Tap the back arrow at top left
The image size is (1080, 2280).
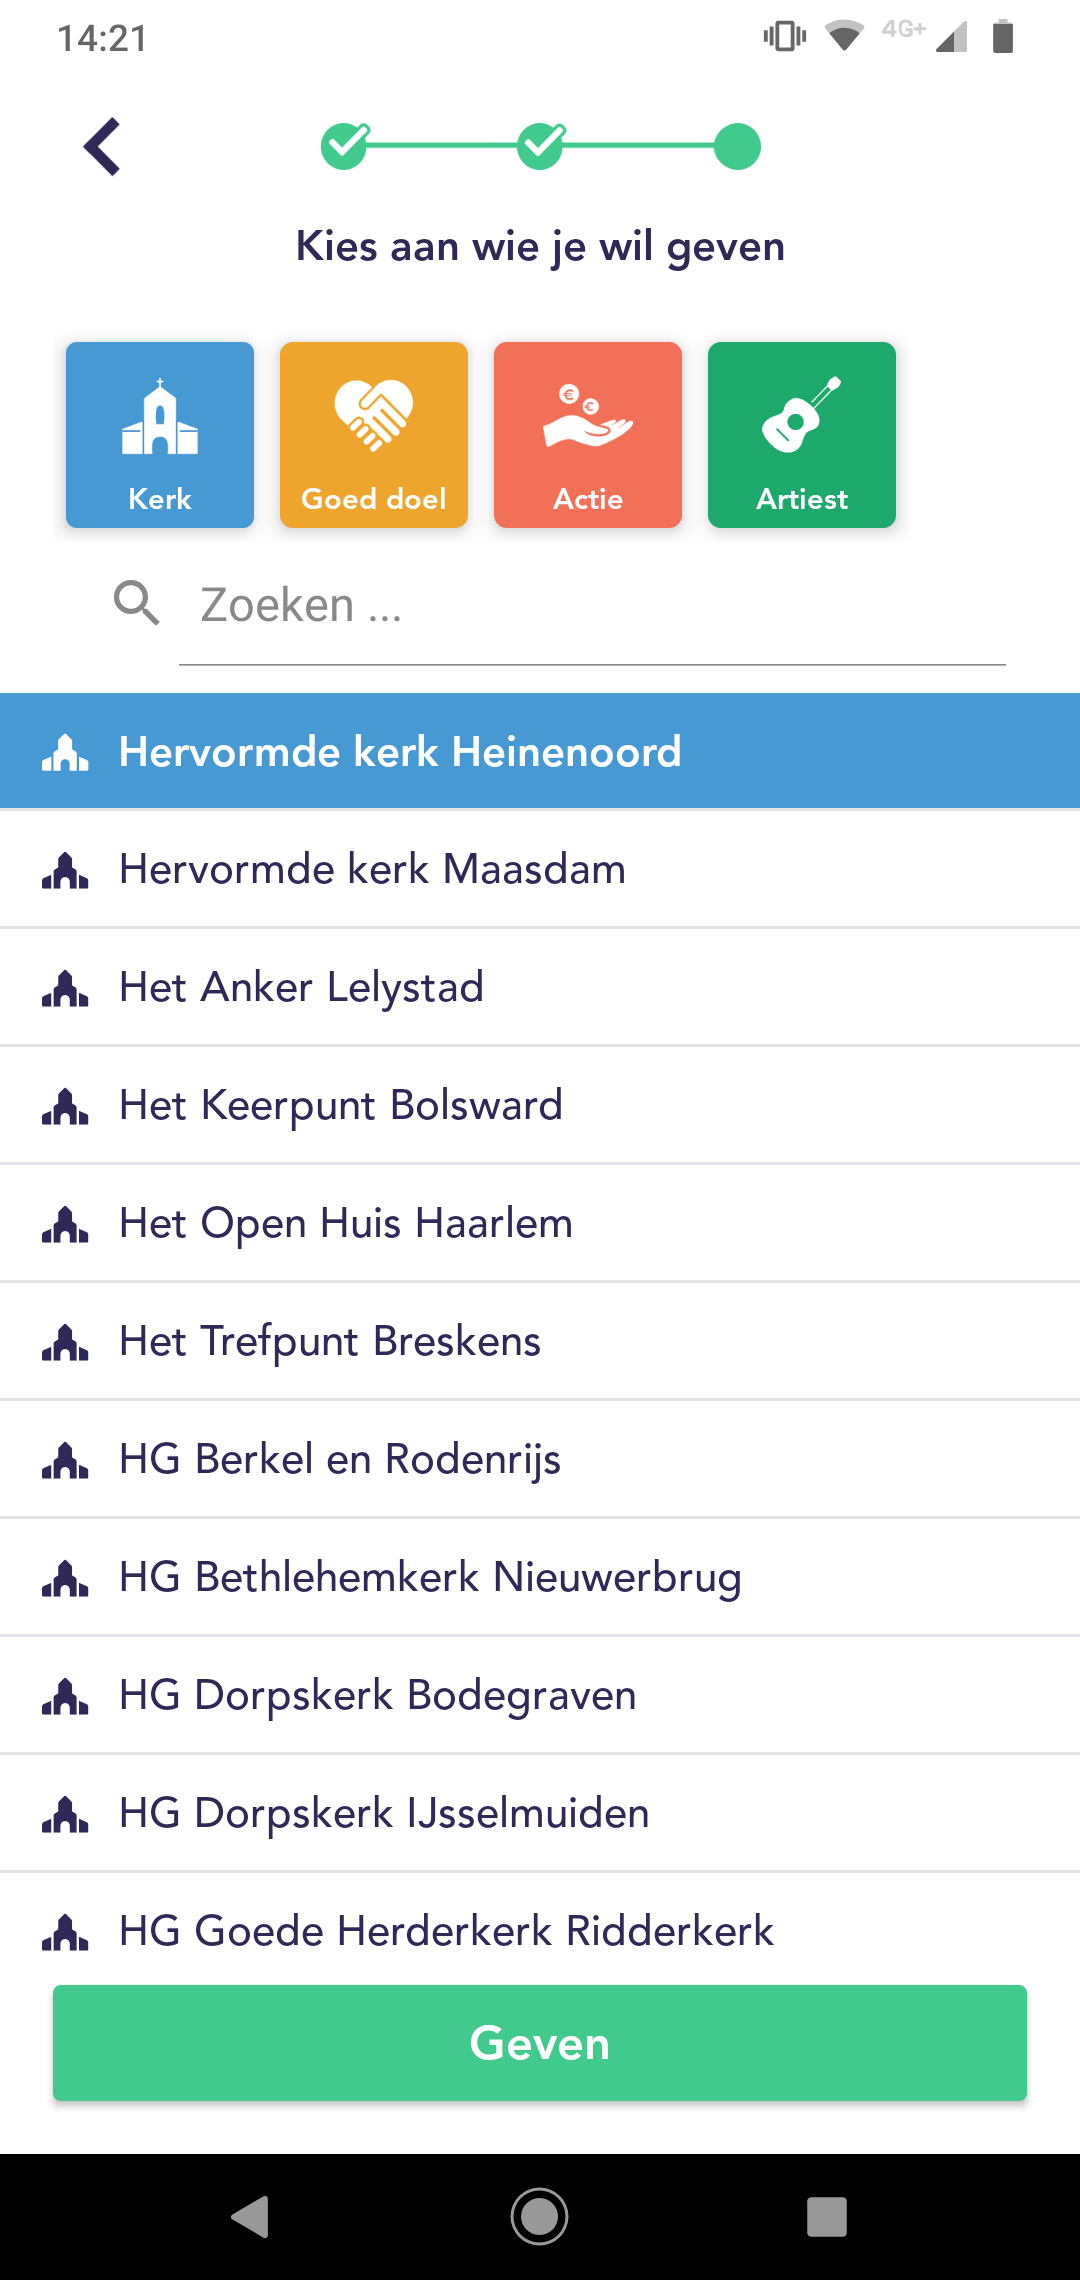pyautogui.click(x=103, y=147)
